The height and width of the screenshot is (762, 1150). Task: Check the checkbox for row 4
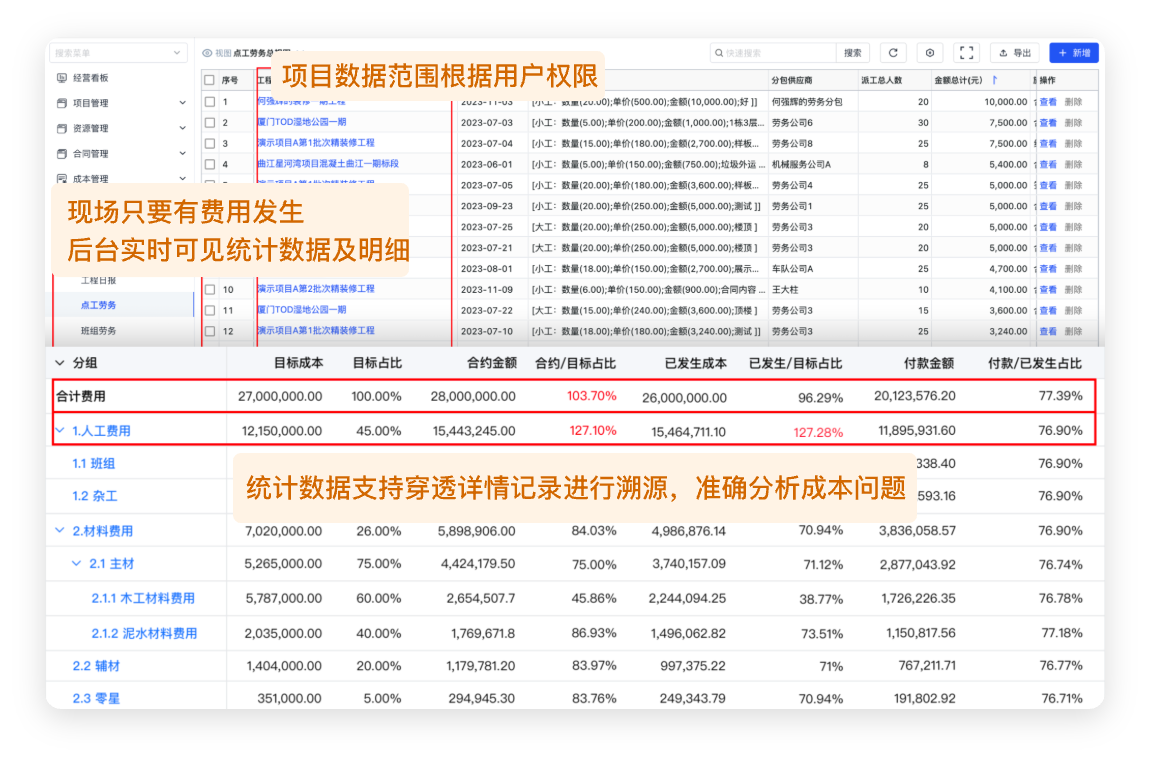(x=210, y=164)
